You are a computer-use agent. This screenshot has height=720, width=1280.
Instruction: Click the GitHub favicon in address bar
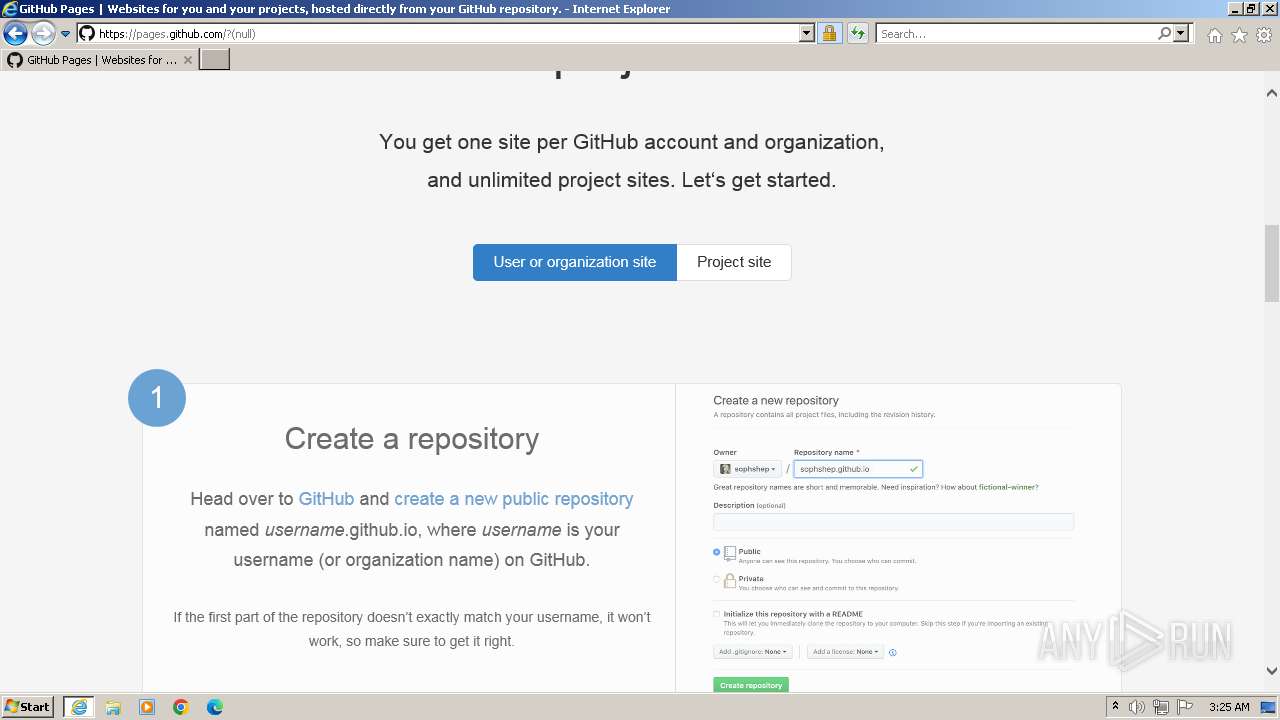point(87,34)
